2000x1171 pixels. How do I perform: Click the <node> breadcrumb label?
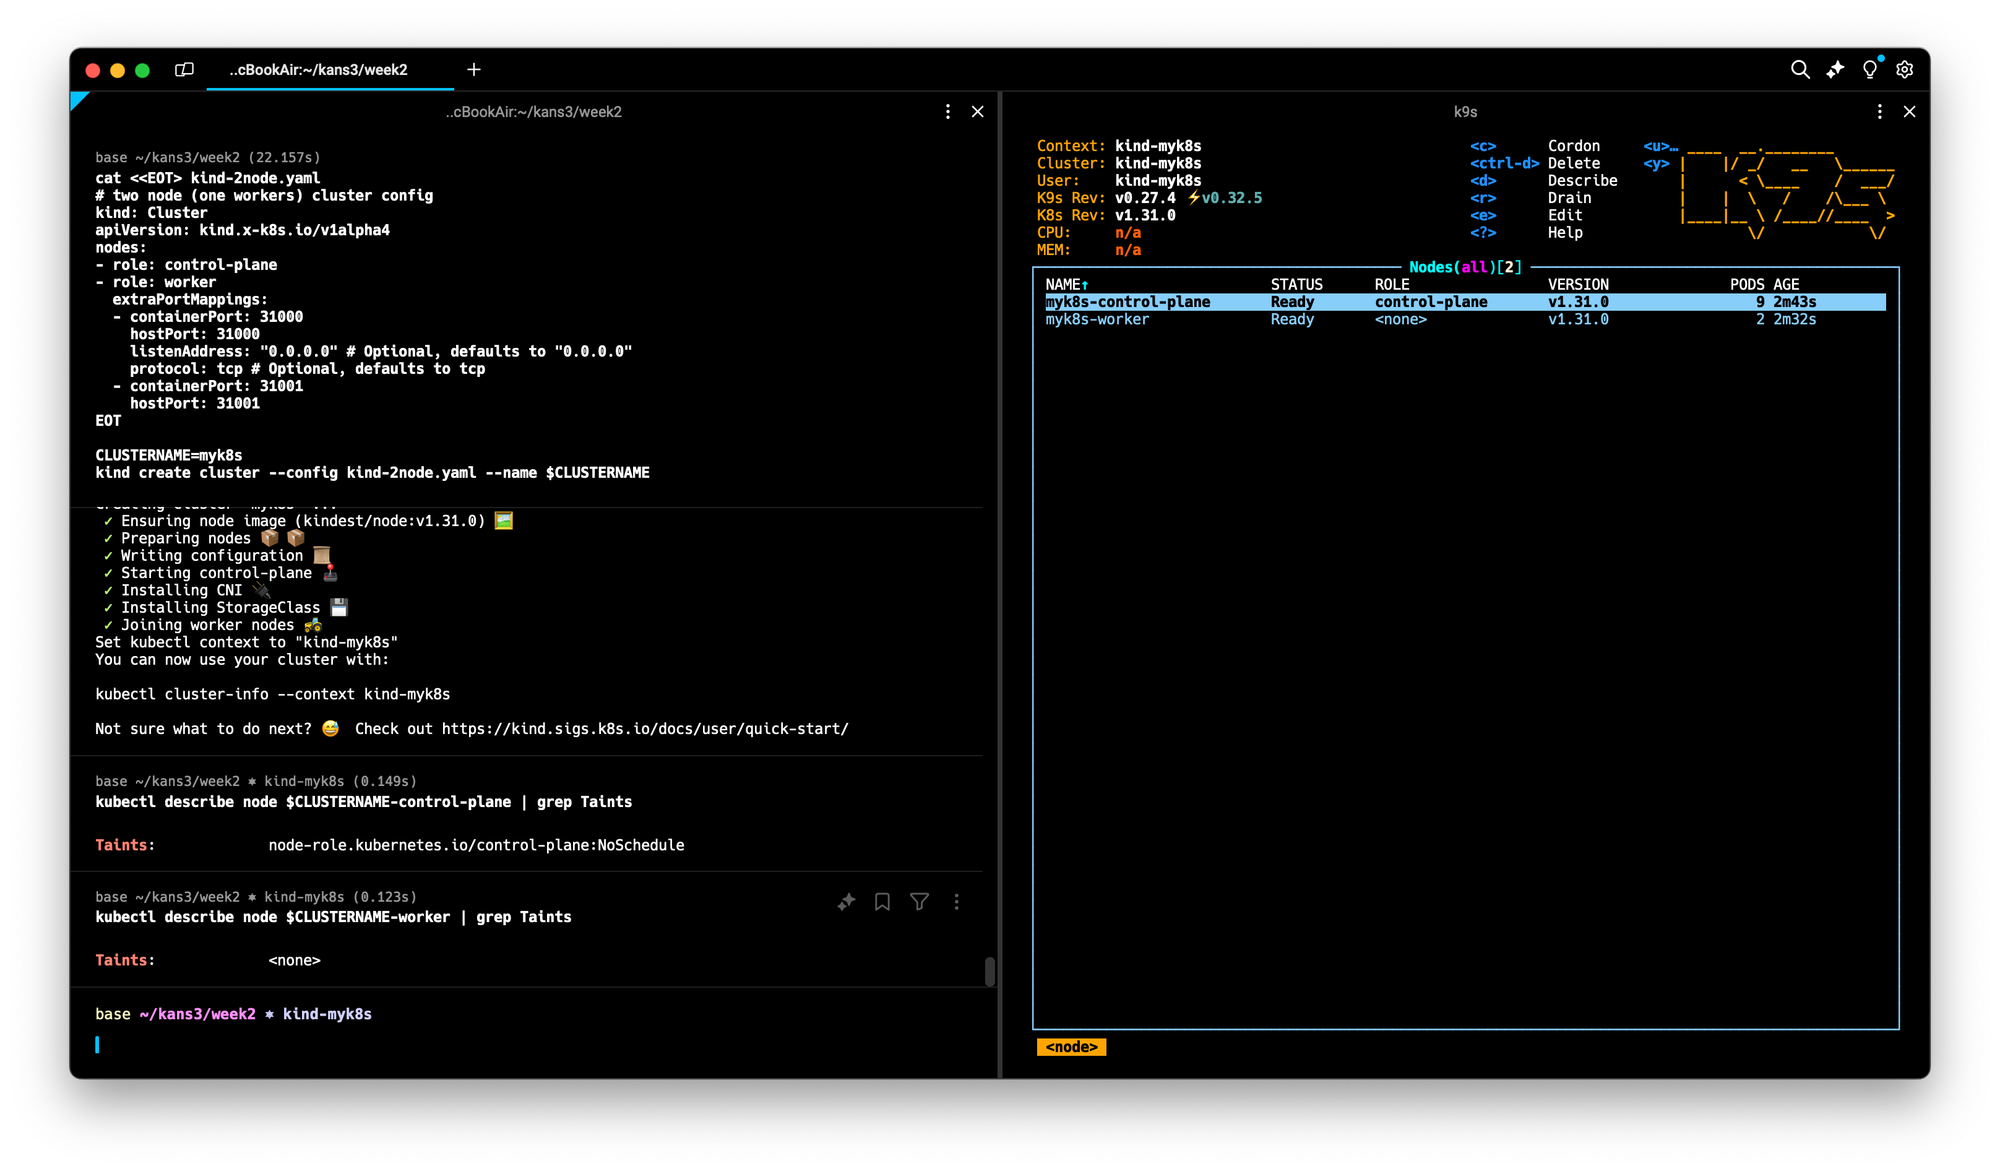coord(1071,1047)
